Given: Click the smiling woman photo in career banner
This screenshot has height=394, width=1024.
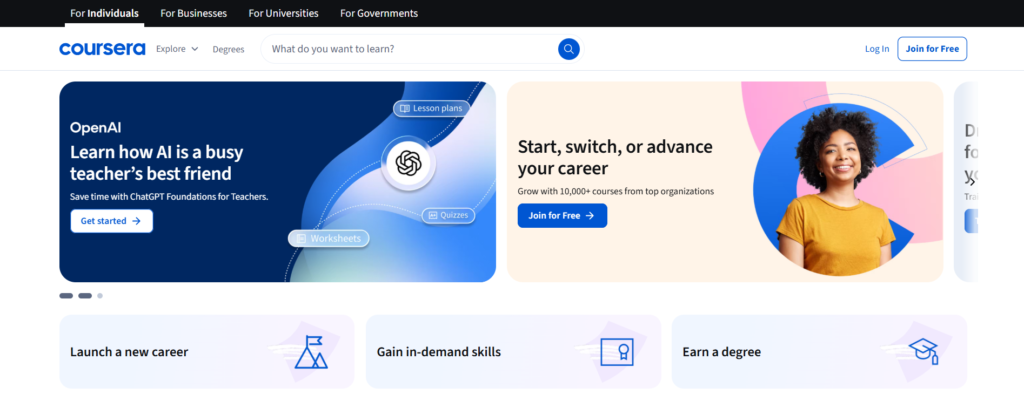Looking at the screenshot, I should tap(835, 189).
